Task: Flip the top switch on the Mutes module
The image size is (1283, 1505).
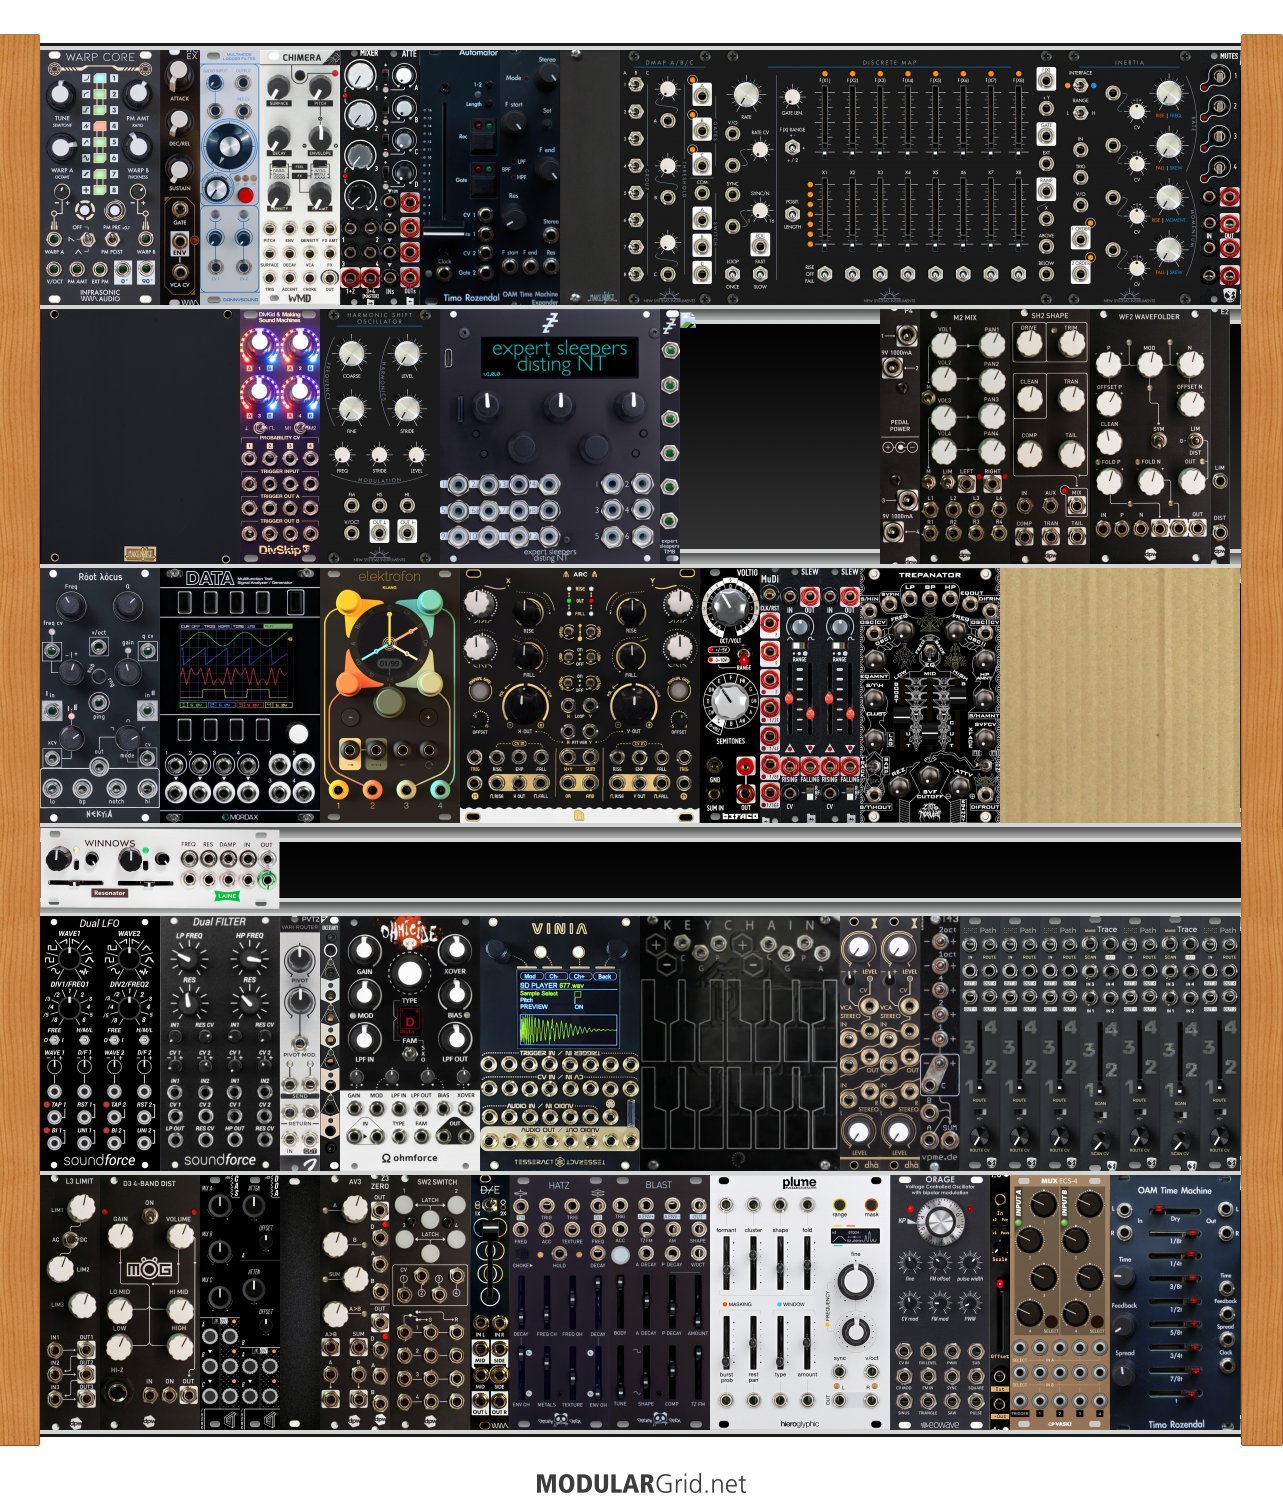Action: (x=1221, y=76)
